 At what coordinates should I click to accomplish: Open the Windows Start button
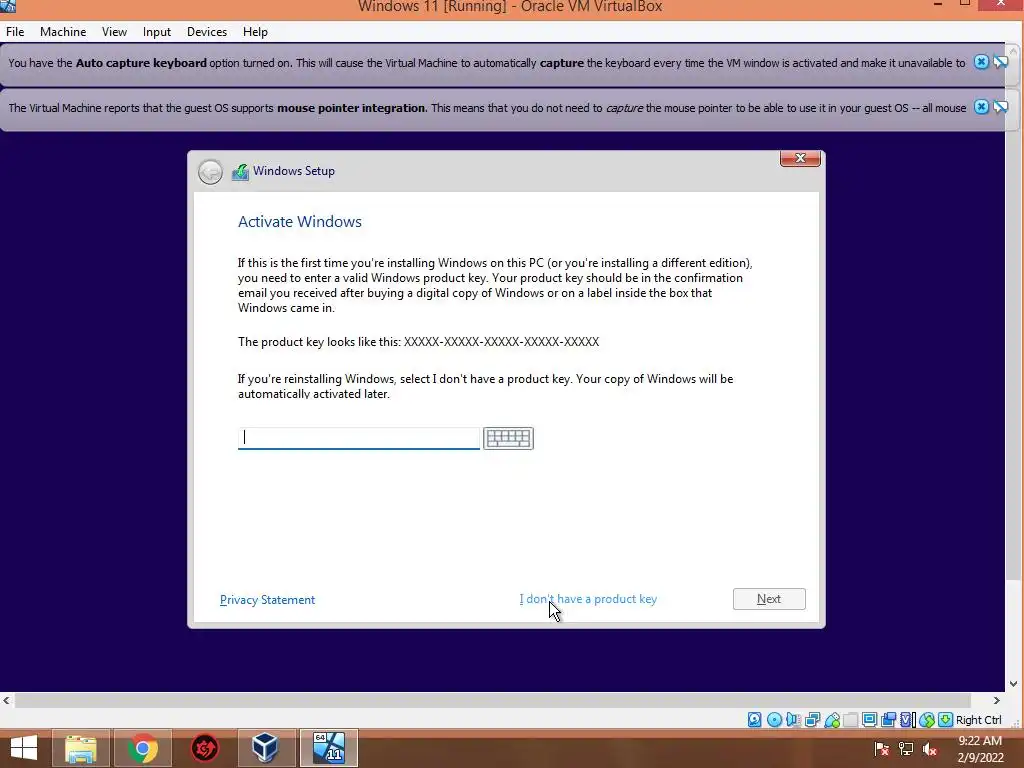[x=24, y=748]
